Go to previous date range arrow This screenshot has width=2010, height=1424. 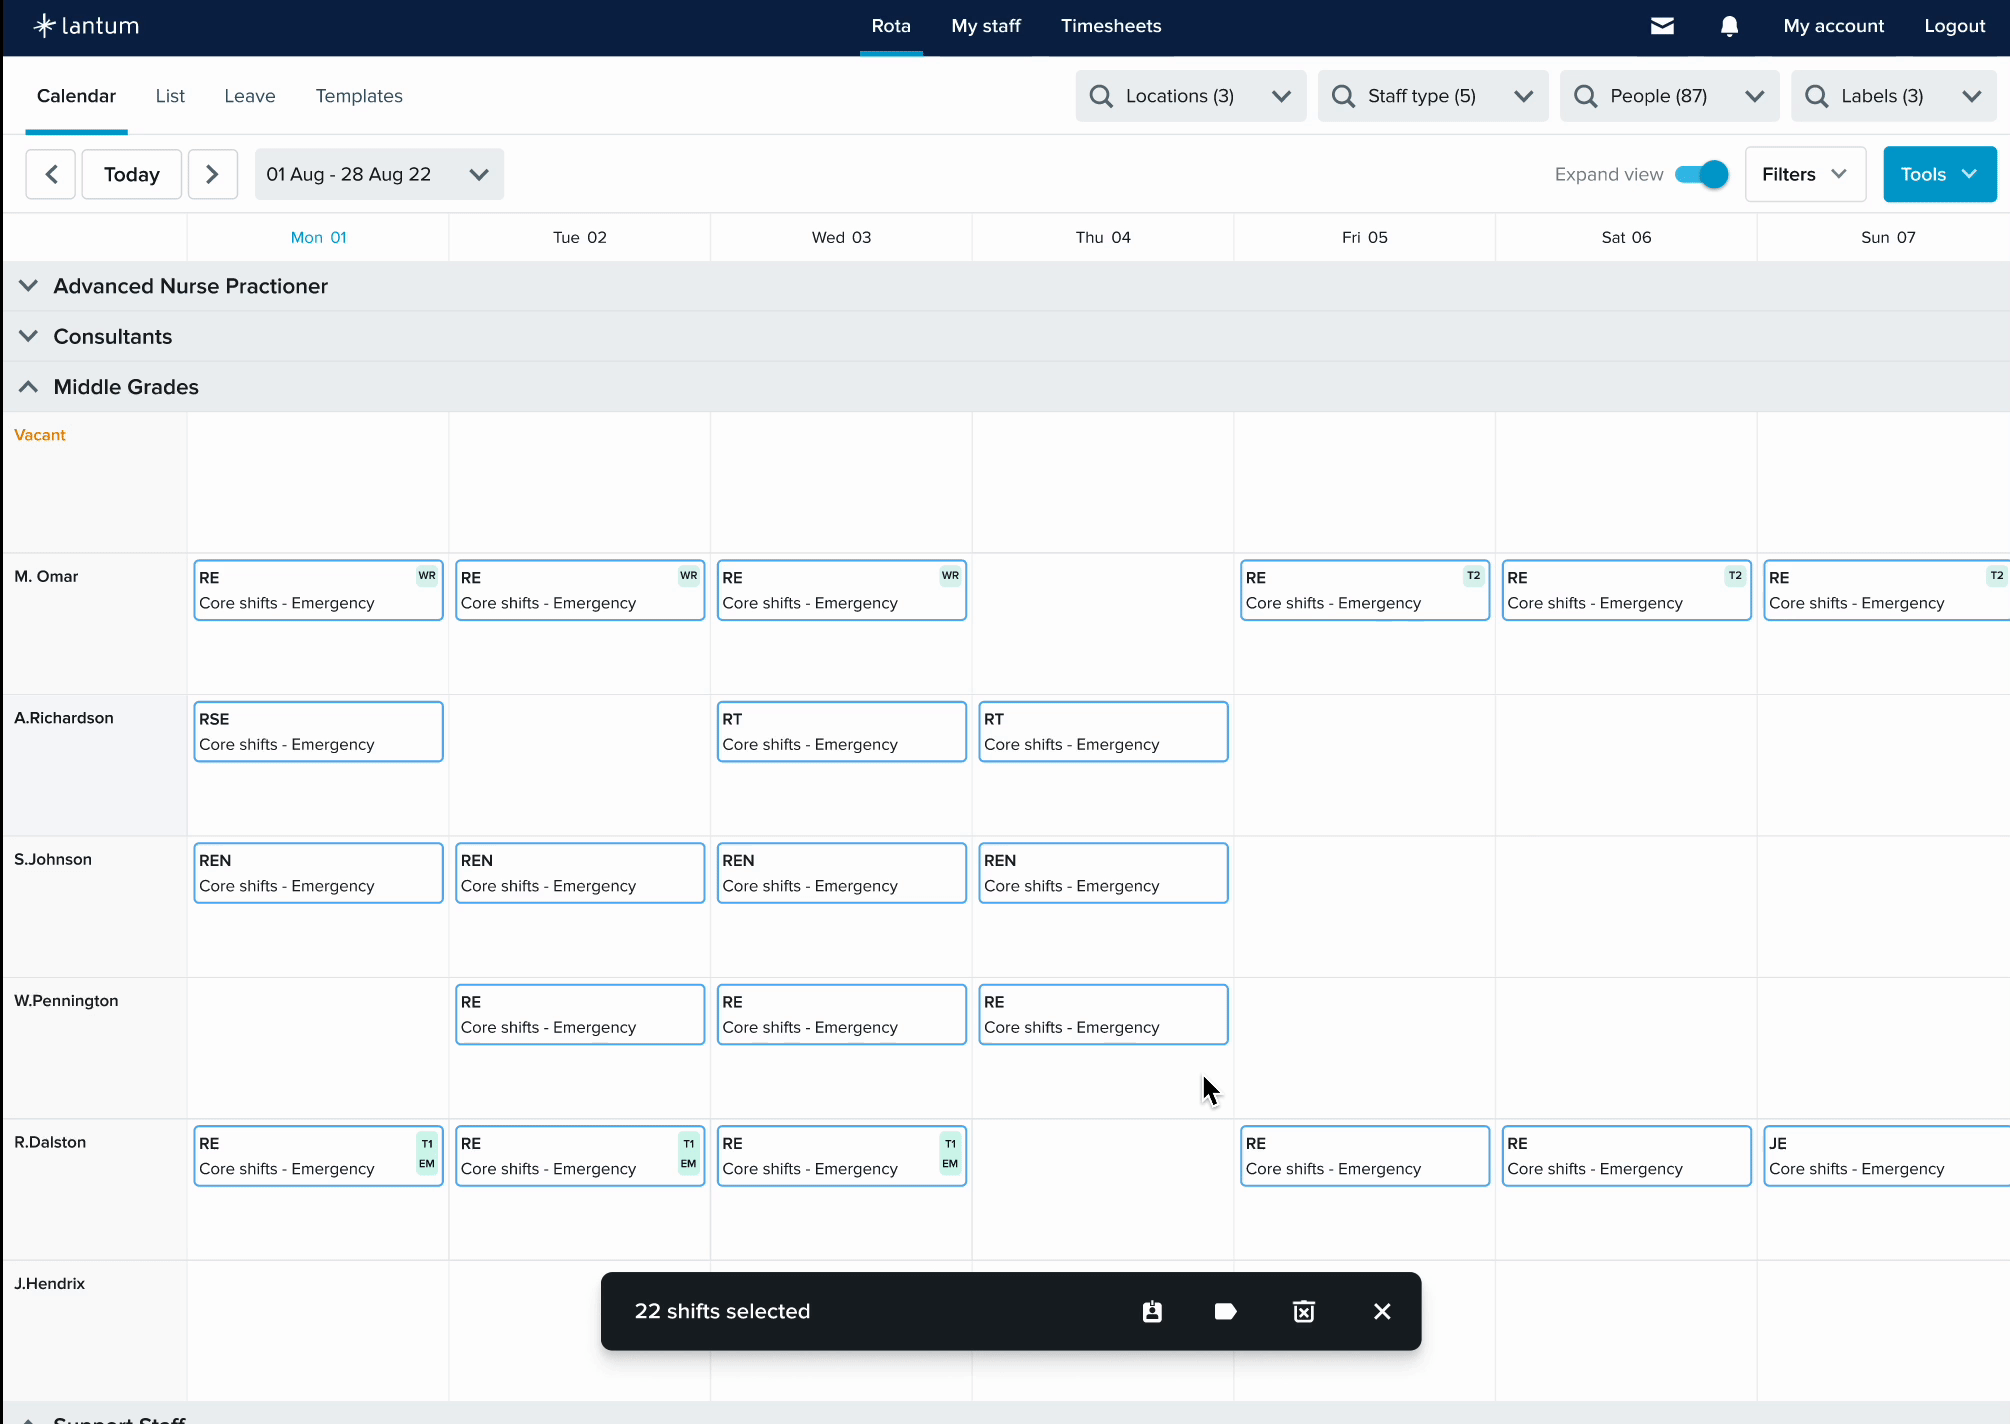coord(51,174)
